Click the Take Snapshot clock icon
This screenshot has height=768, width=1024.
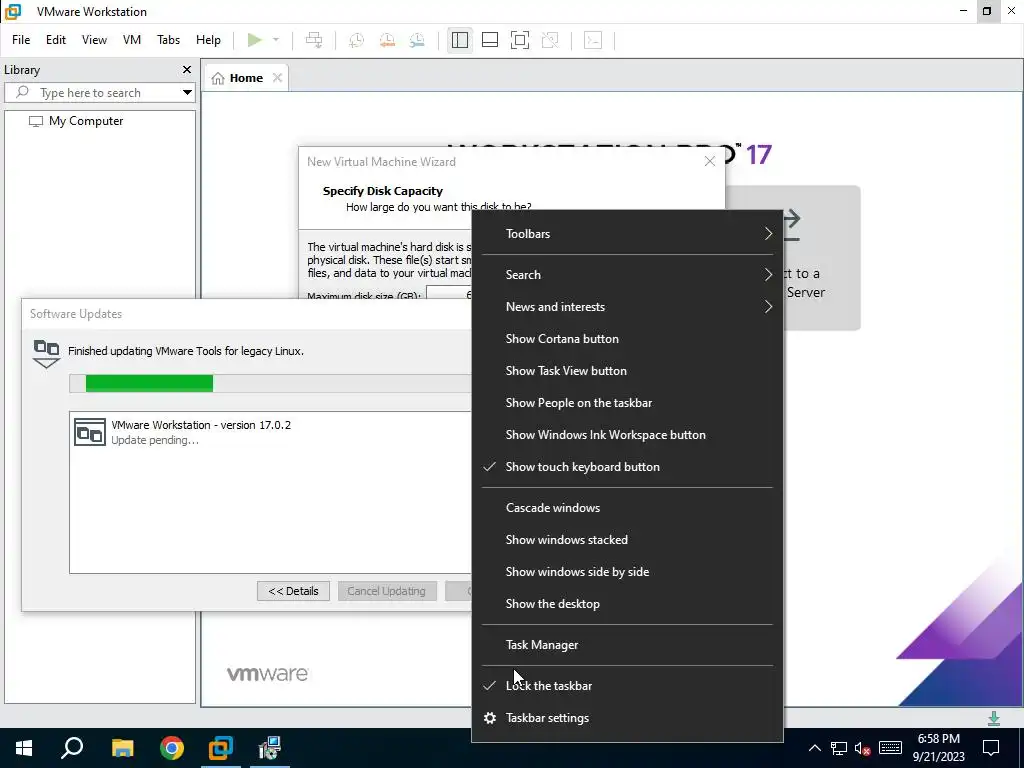tap(356, 40)
